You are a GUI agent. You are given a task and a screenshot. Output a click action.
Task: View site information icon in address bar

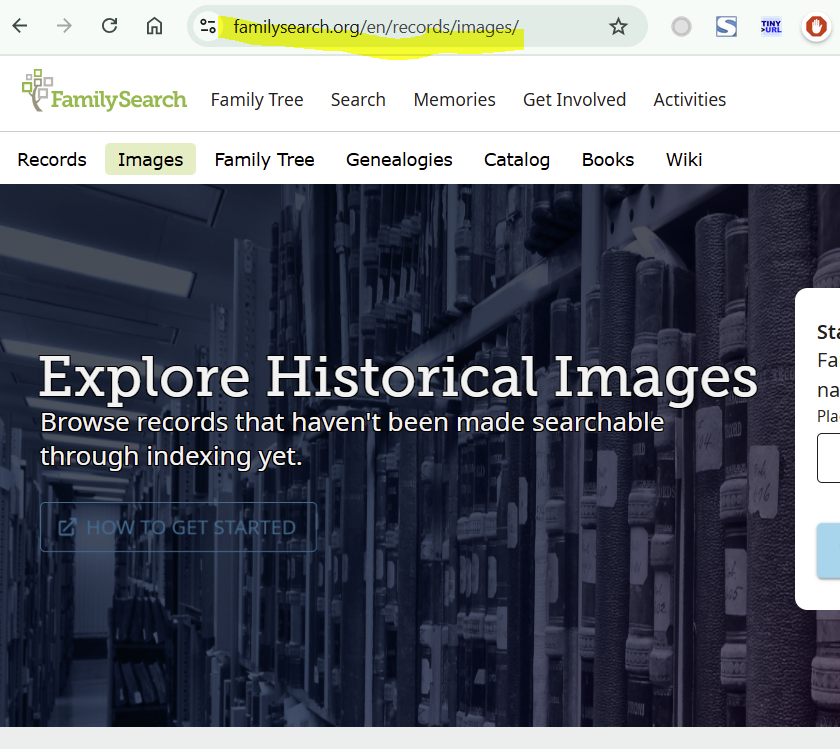(x=207, y=26)
